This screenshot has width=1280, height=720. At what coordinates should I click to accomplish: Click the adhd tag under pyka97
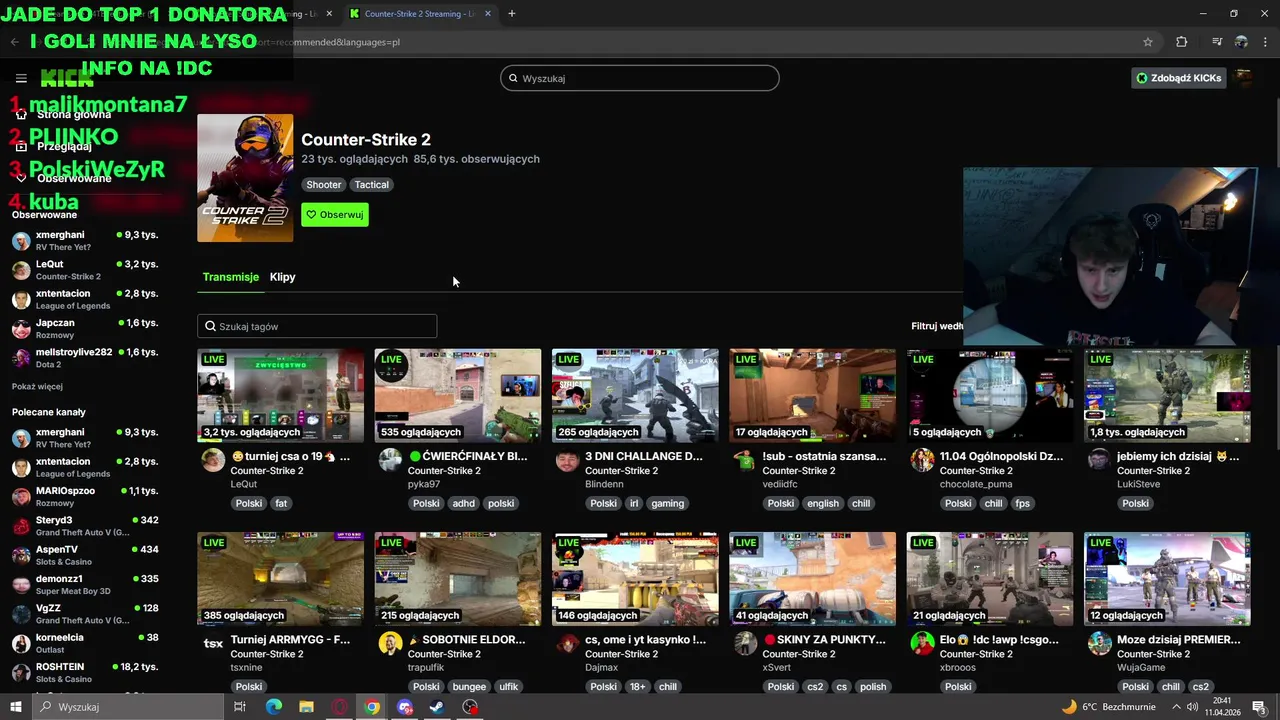point(464,504)
